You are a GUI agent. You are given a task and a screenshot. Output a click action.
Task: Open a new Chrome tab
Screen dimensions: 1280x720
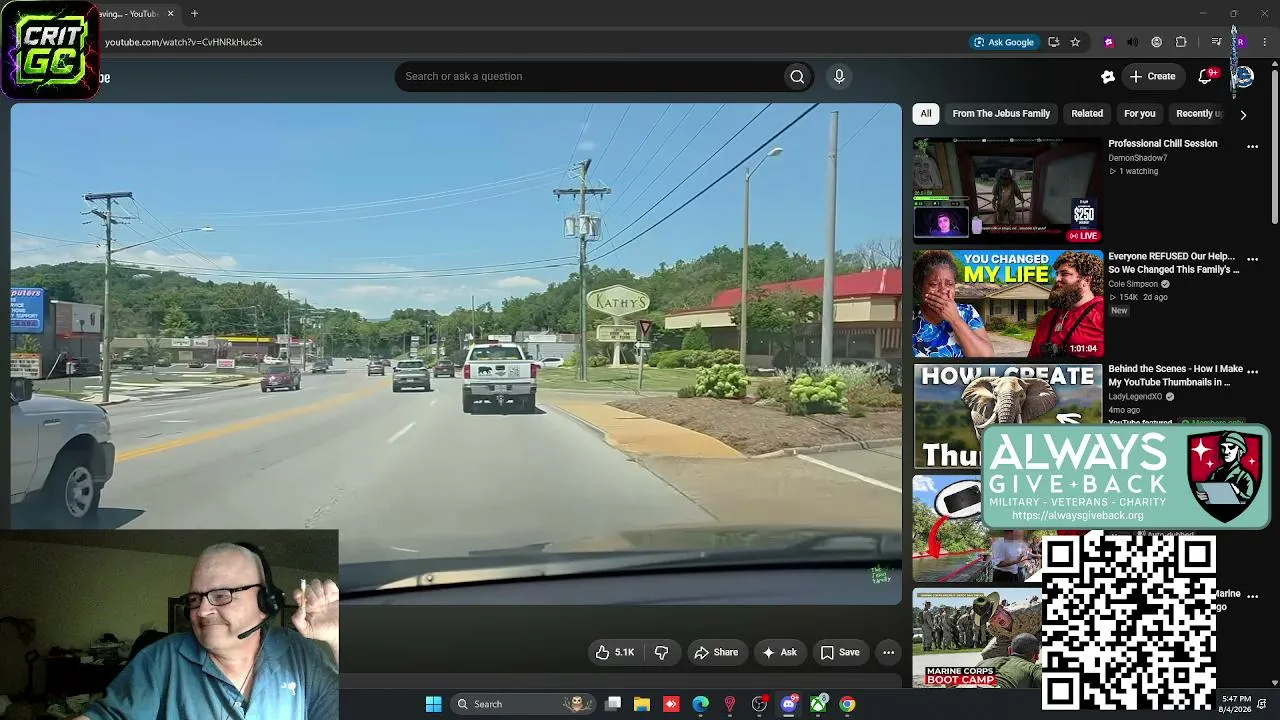coord(194,14)
